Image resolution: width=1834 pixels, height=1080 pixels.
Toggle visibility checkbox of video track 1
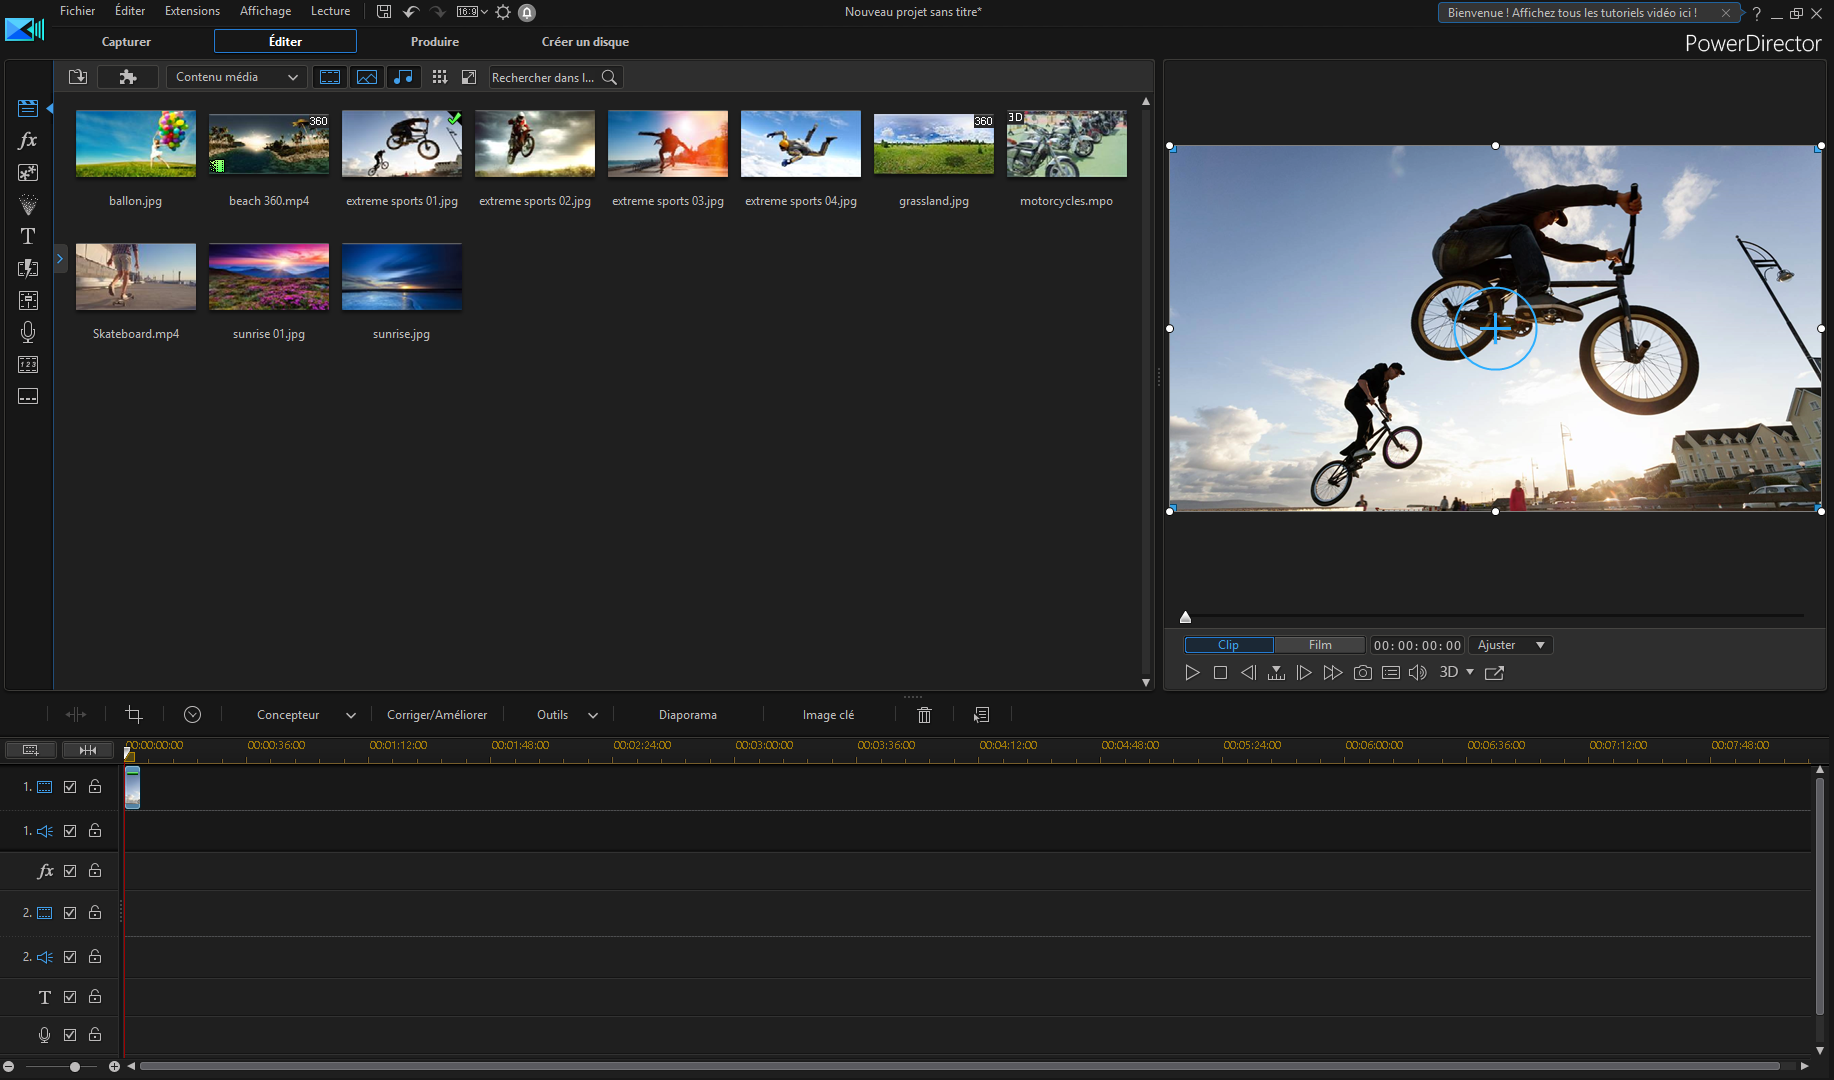click(x=70, y=787)
